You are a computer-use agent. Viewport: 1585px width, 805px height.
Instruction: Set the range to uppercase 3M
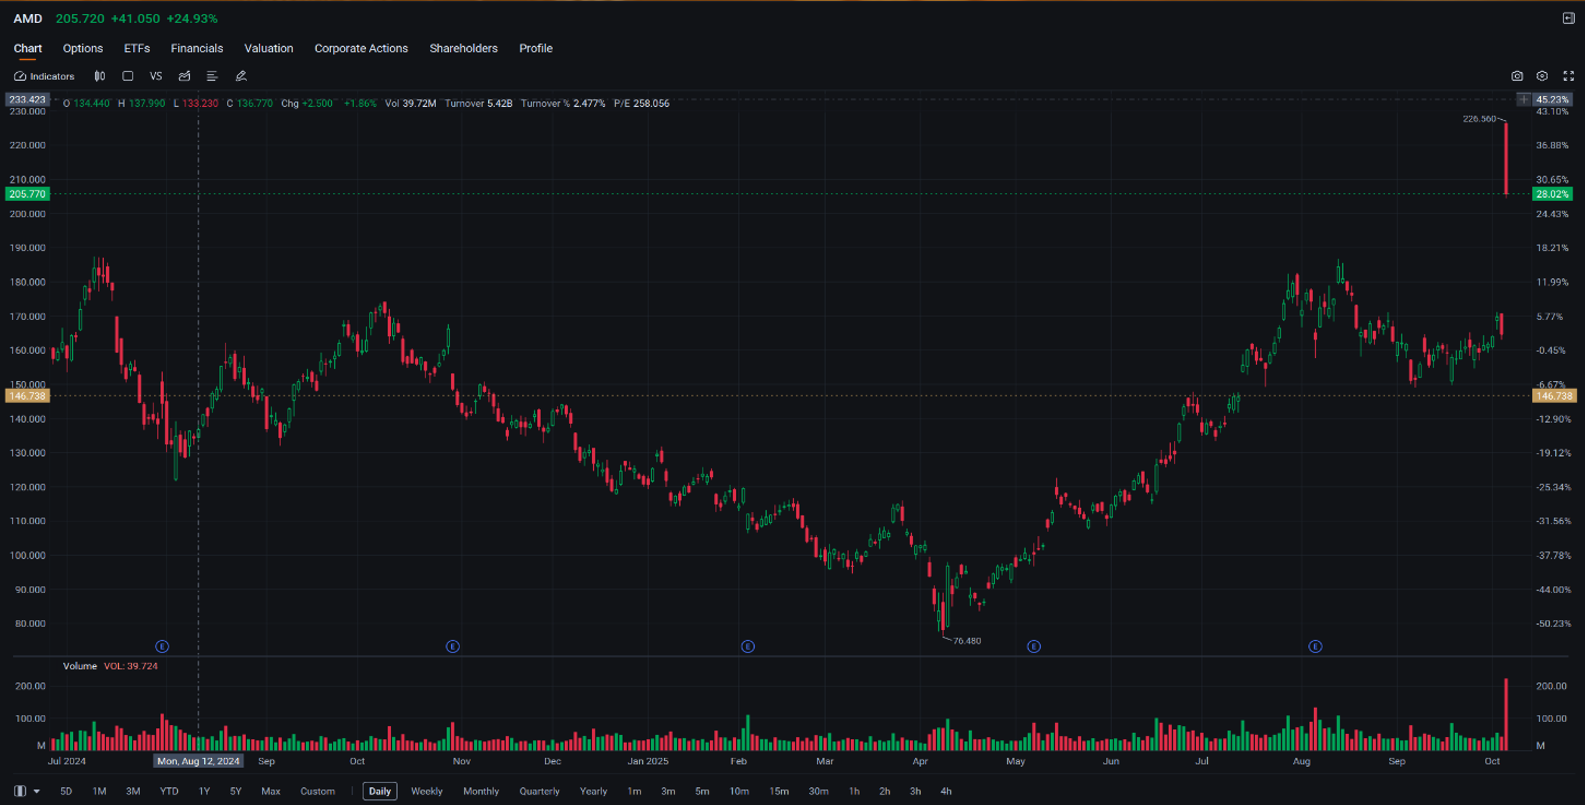tap(133, 791)
